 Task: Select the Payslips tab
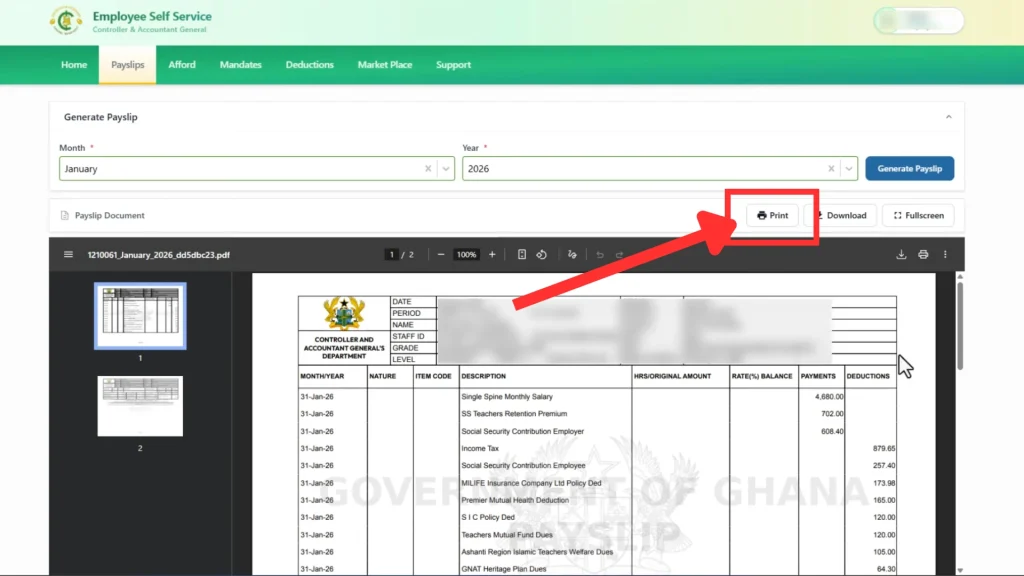(127, 65)
